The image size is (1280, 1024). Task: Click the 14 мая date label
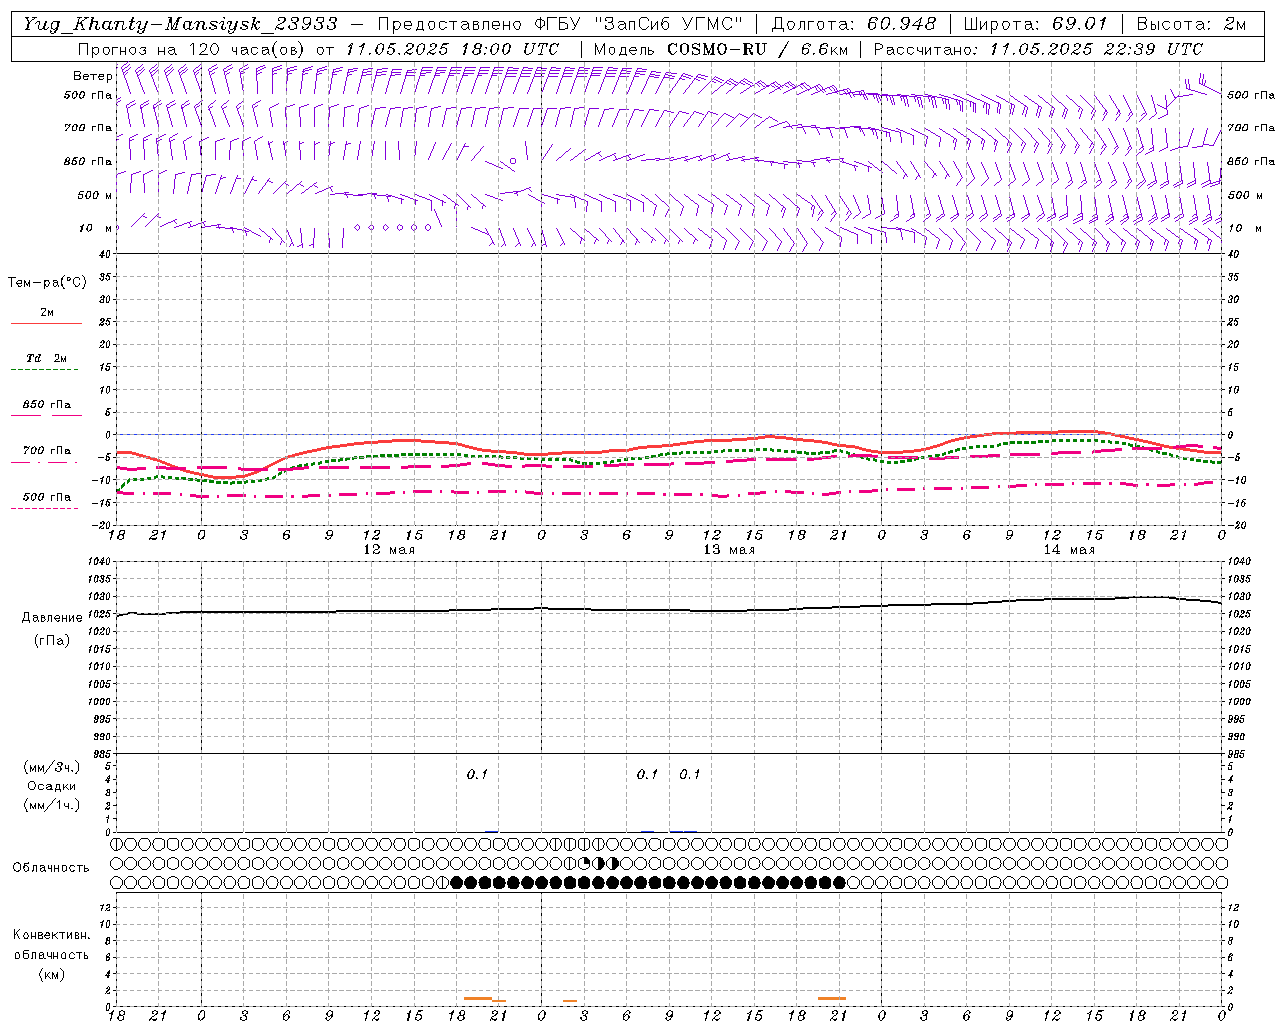tap(1069, 550)
